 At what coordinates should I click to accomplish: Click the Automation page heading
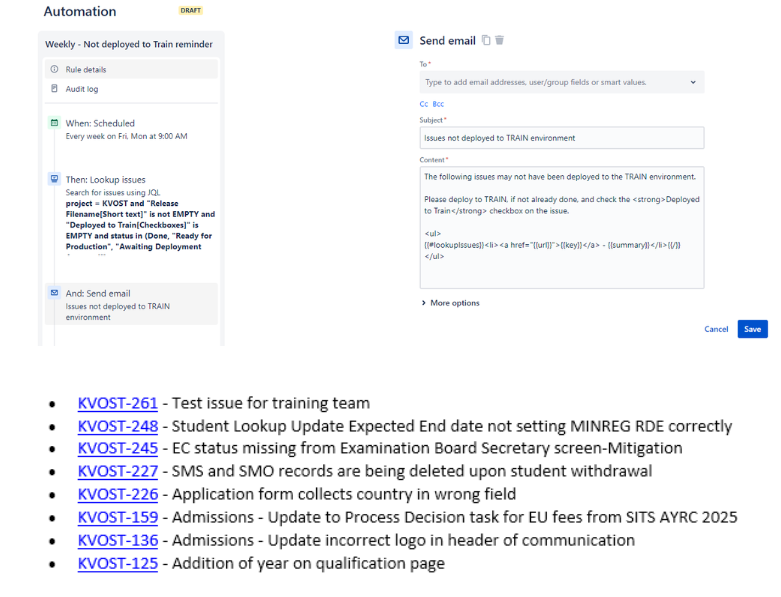[x=80, y=11]
